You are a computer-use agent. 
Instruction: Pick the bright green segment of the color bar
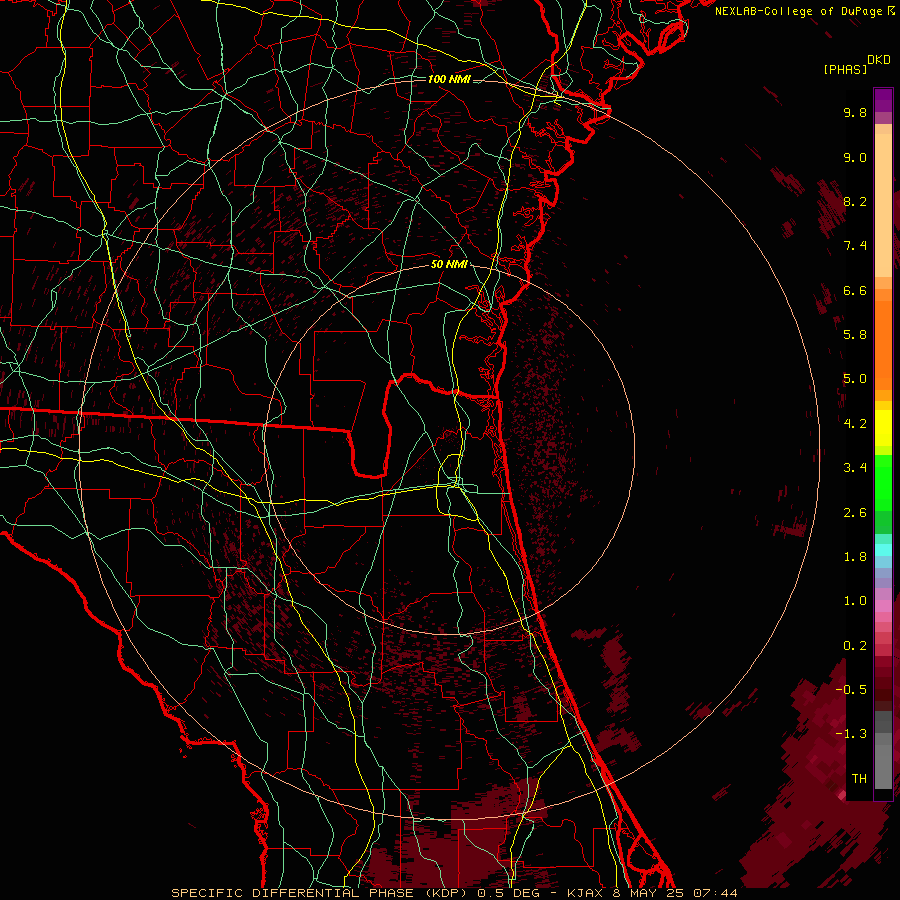coord(883,481)
